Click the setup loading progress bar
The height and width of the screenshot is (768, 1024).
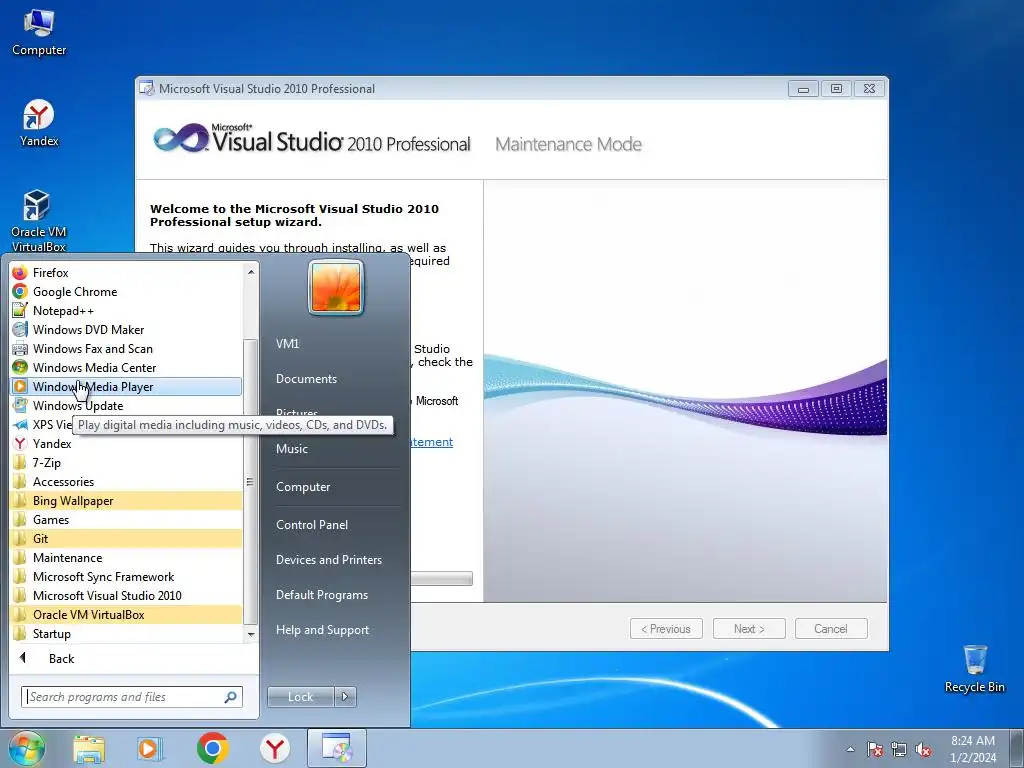(x=441, y=579)
